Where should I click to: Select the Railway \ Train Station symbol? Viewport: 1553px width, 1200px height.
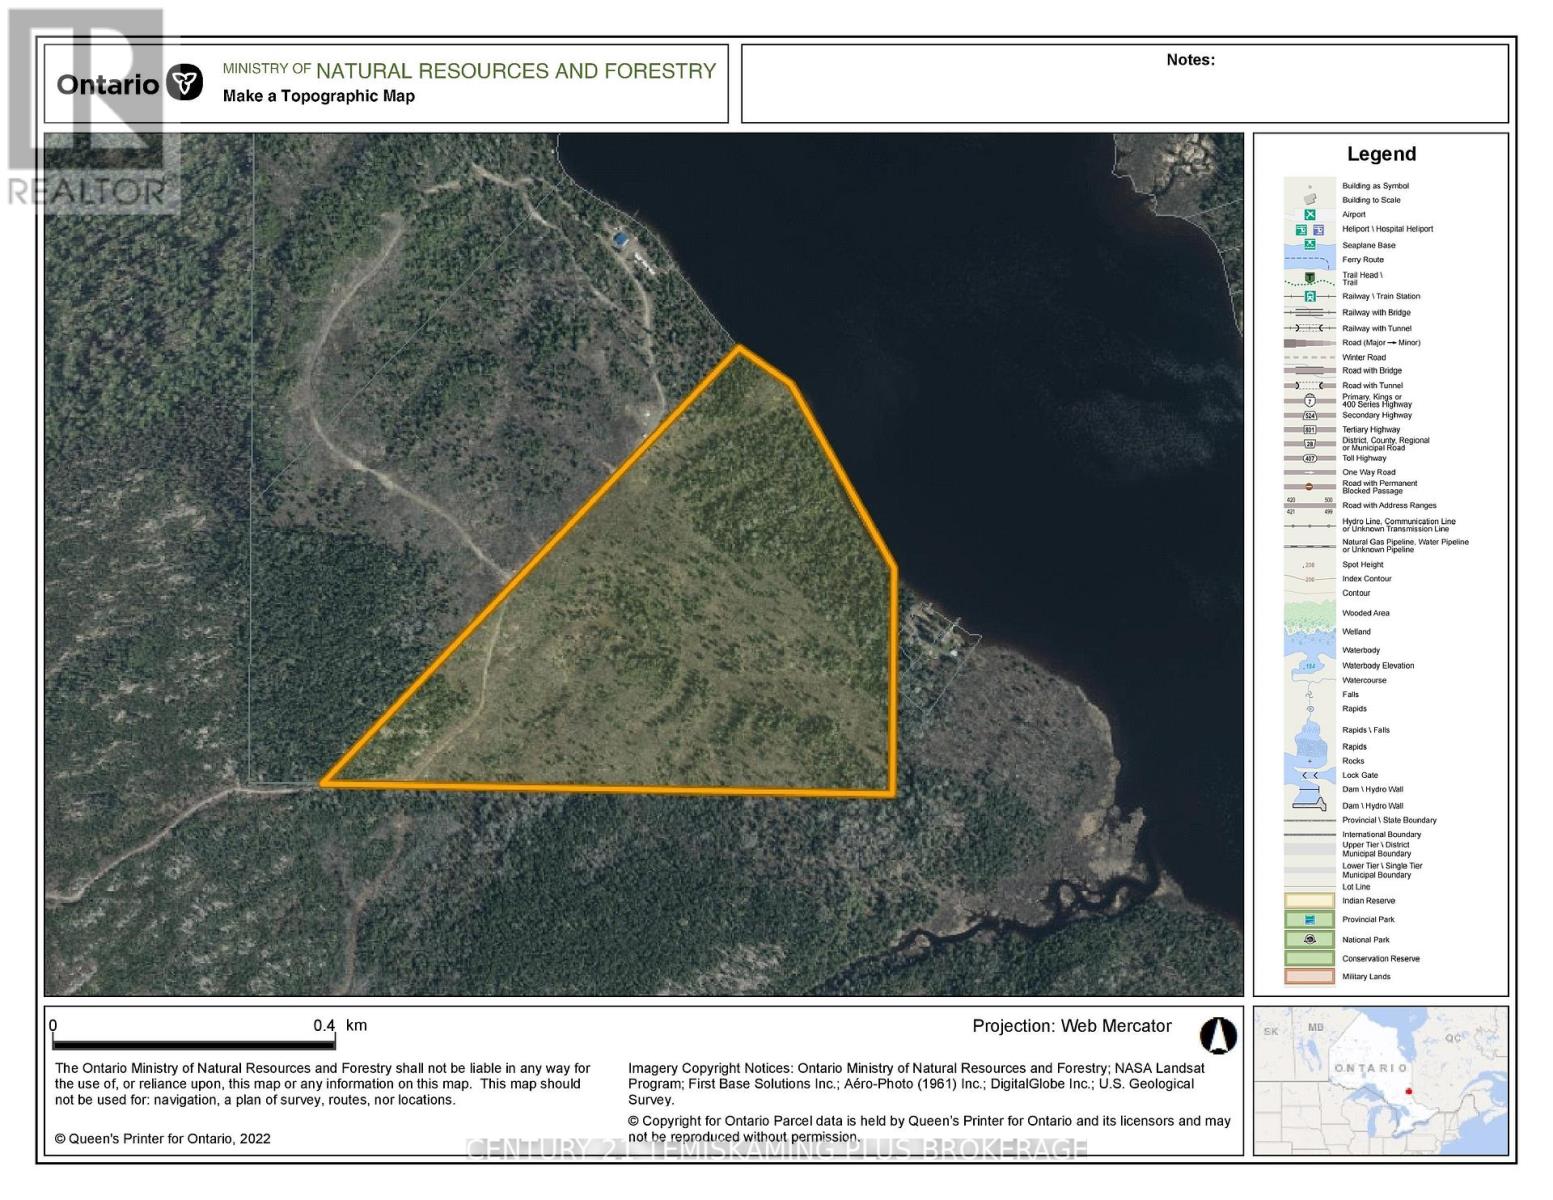pyautogui.click(x=1310, y=296)
